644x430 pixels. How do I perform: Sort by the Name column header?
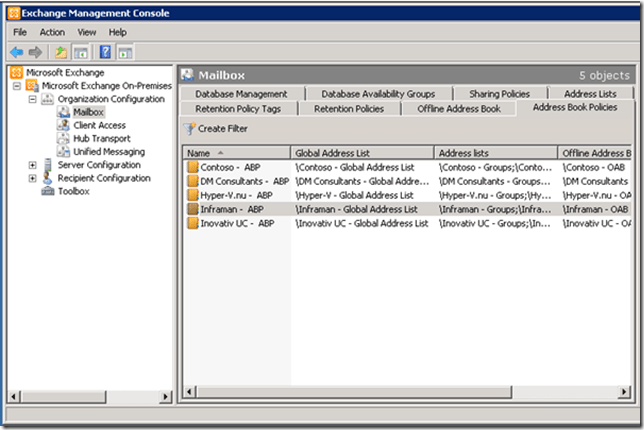[x=235, y=152]
